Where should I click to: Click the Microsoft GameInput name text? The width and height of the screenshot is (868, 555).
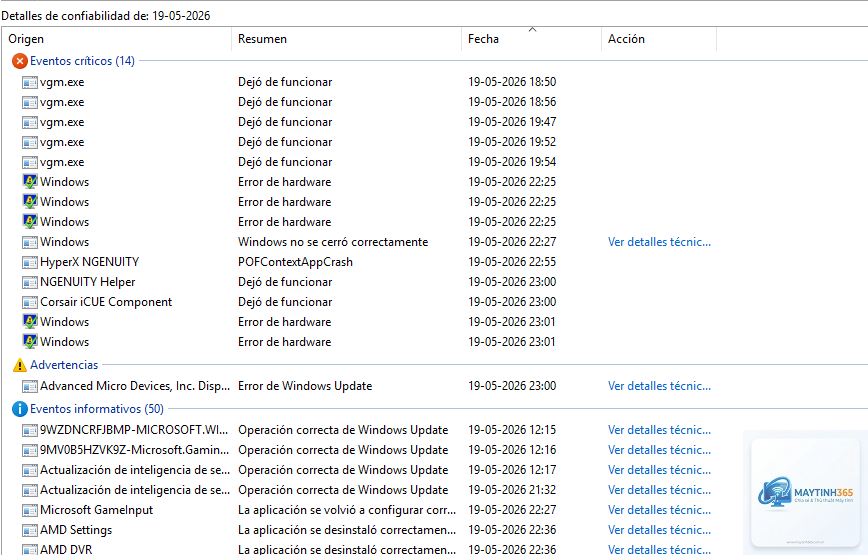(96, 510)
